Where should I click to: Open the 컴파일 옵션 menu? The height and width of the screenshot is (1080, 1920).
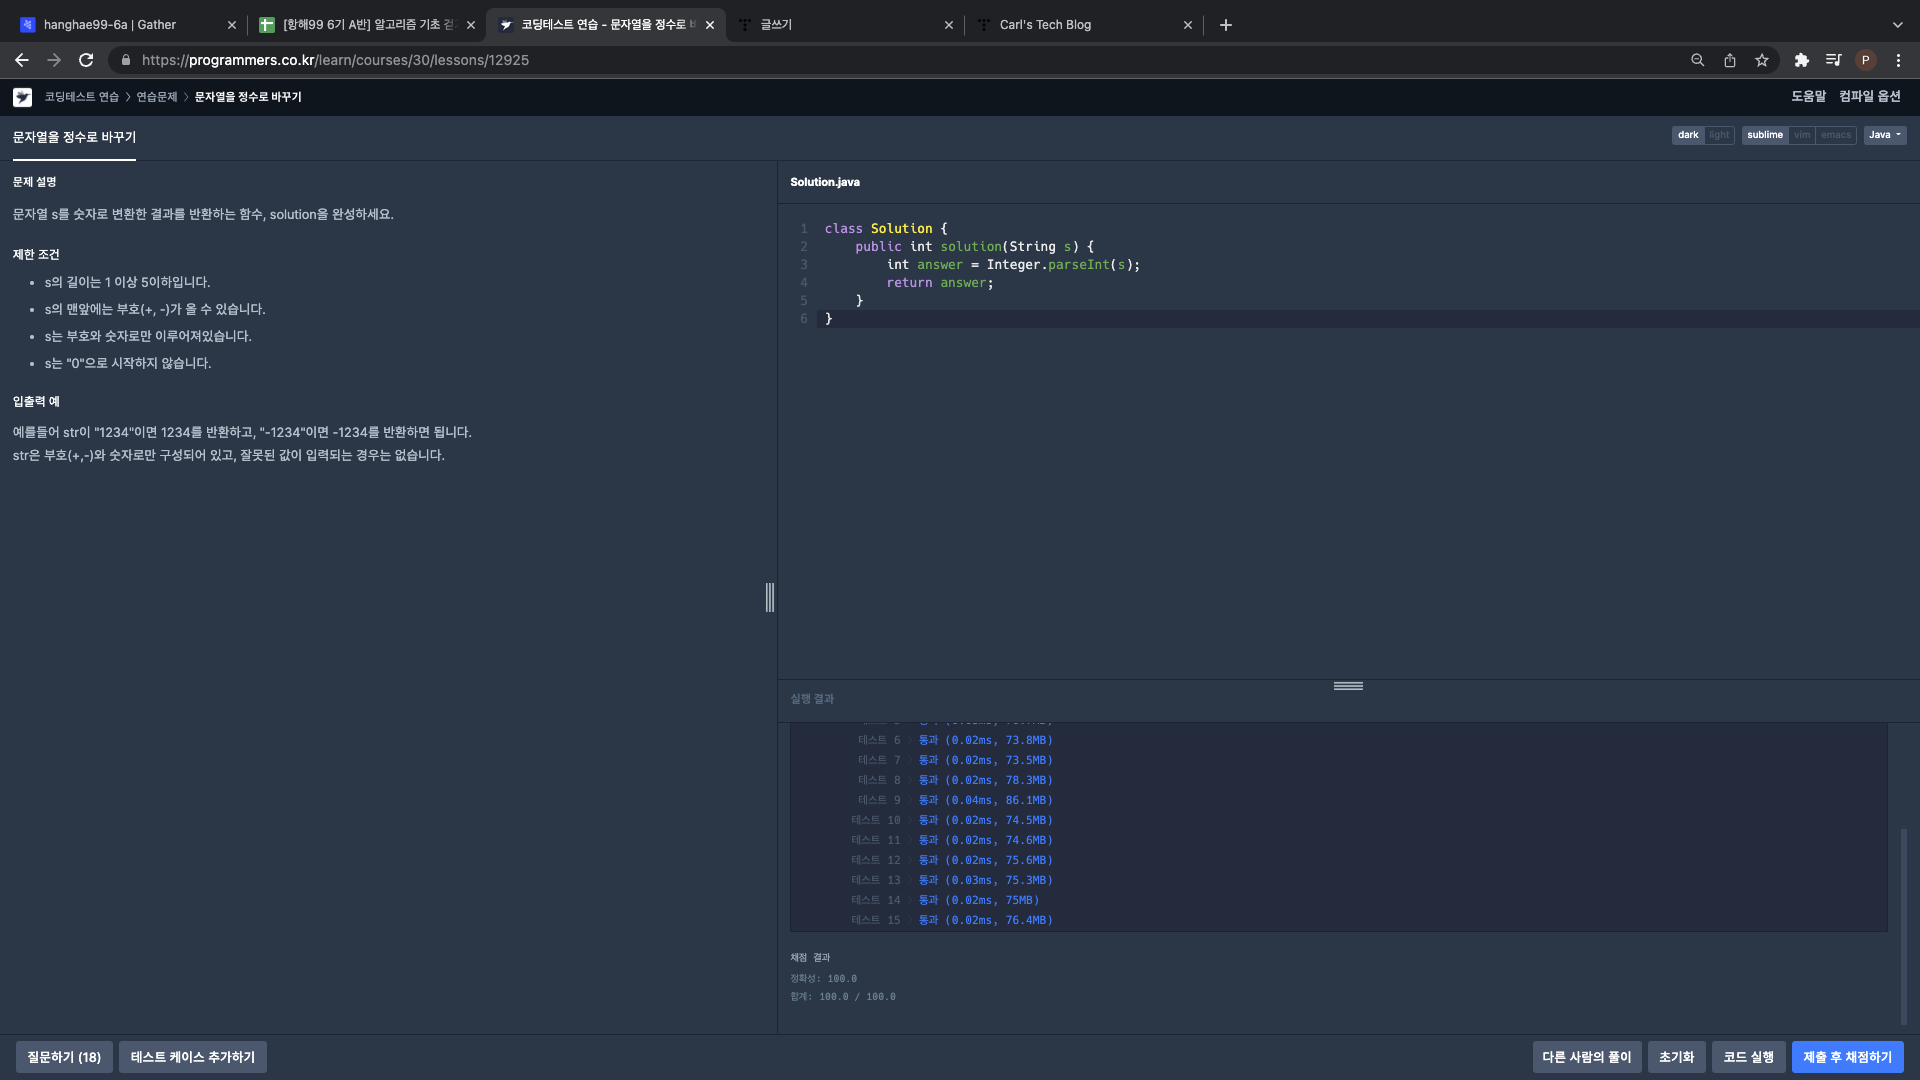[x=1869, y=96]
